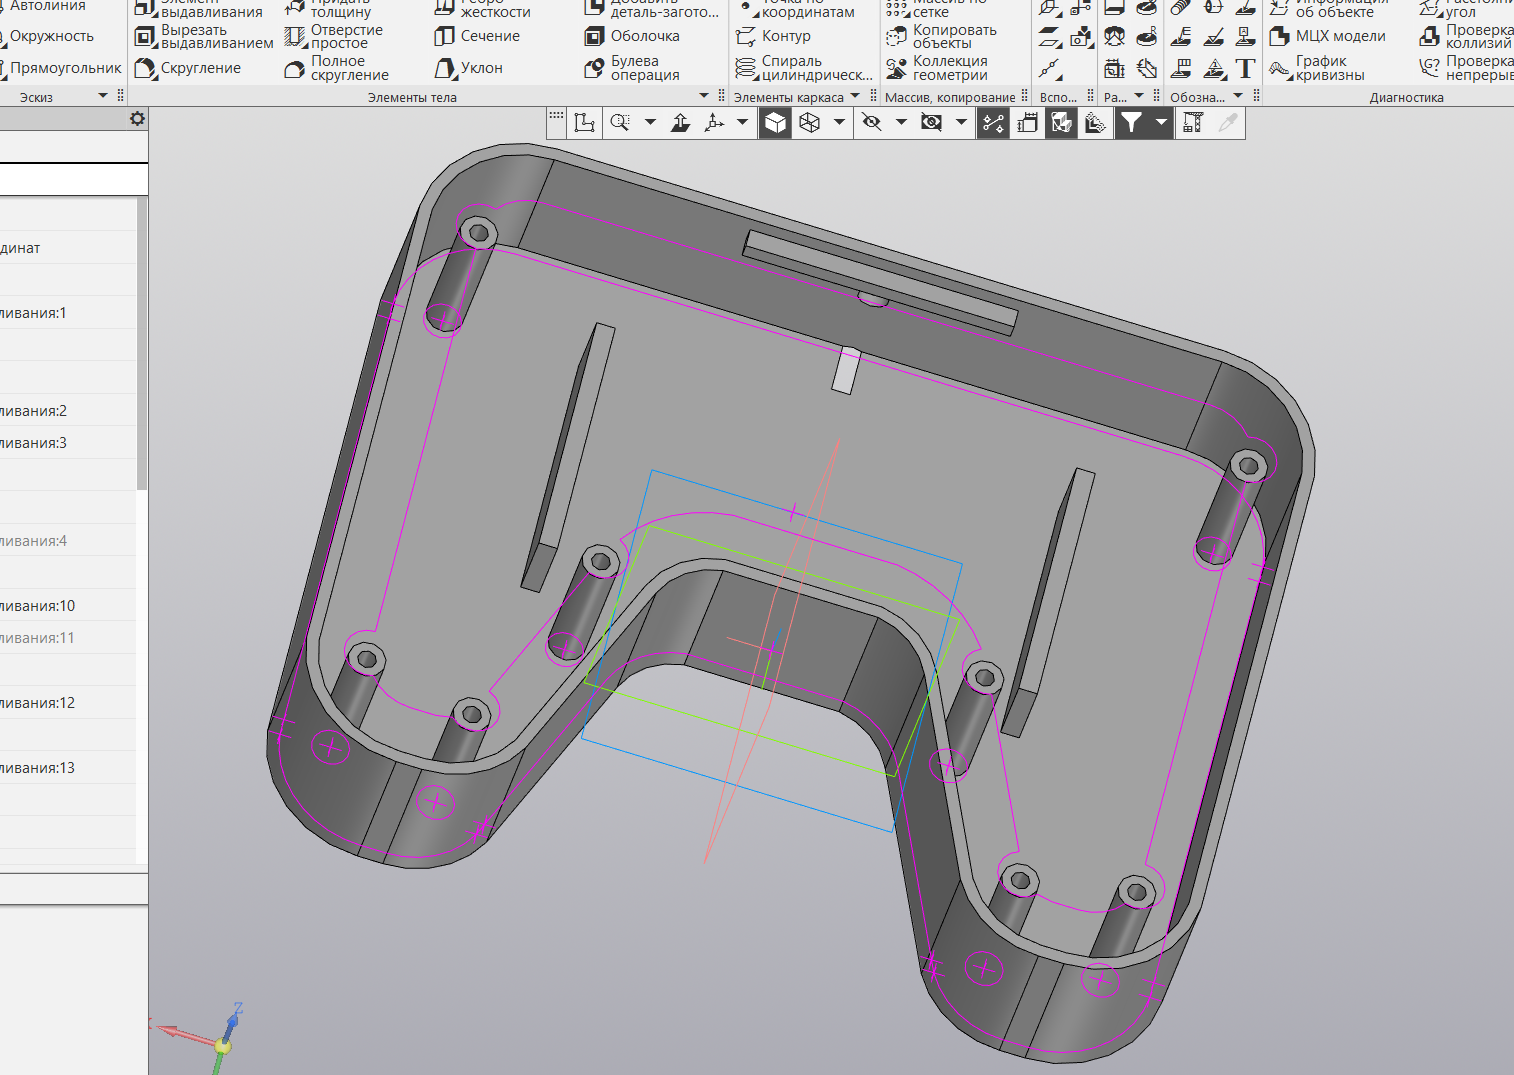Click the tree panel vertical scrollbar
The height and width of the screenshot is (1075, 1514).
142,343
